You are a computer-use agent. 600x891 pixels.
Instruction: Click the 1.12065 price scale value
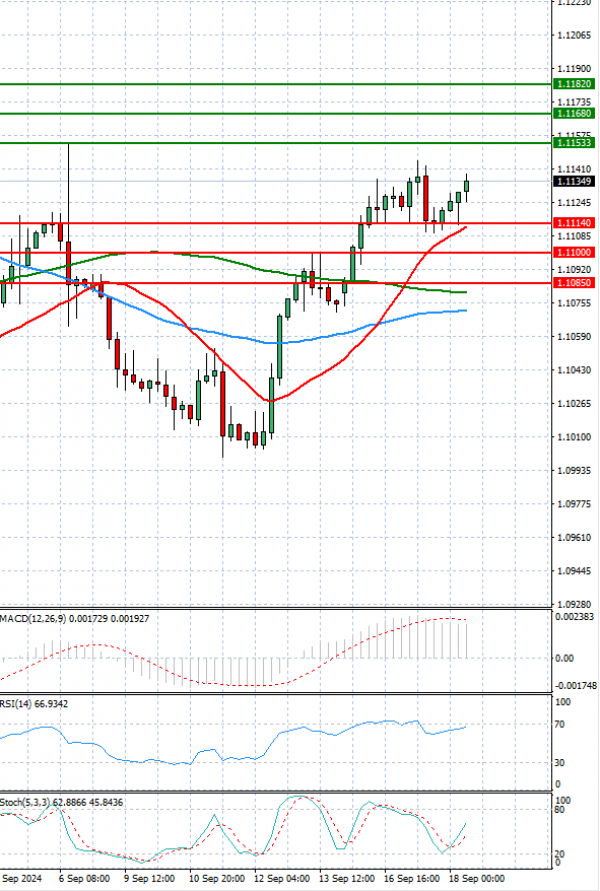click(574, 35)
